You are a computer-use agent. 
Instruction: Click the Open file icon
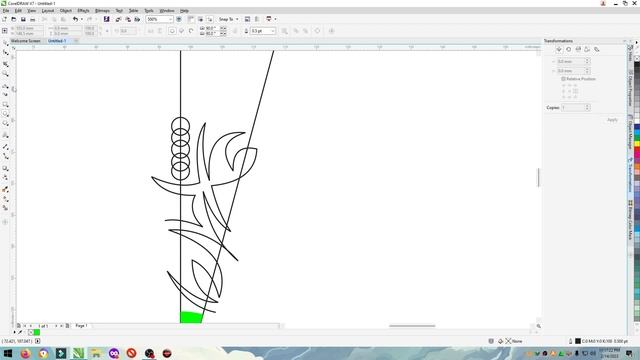(14, 19)
